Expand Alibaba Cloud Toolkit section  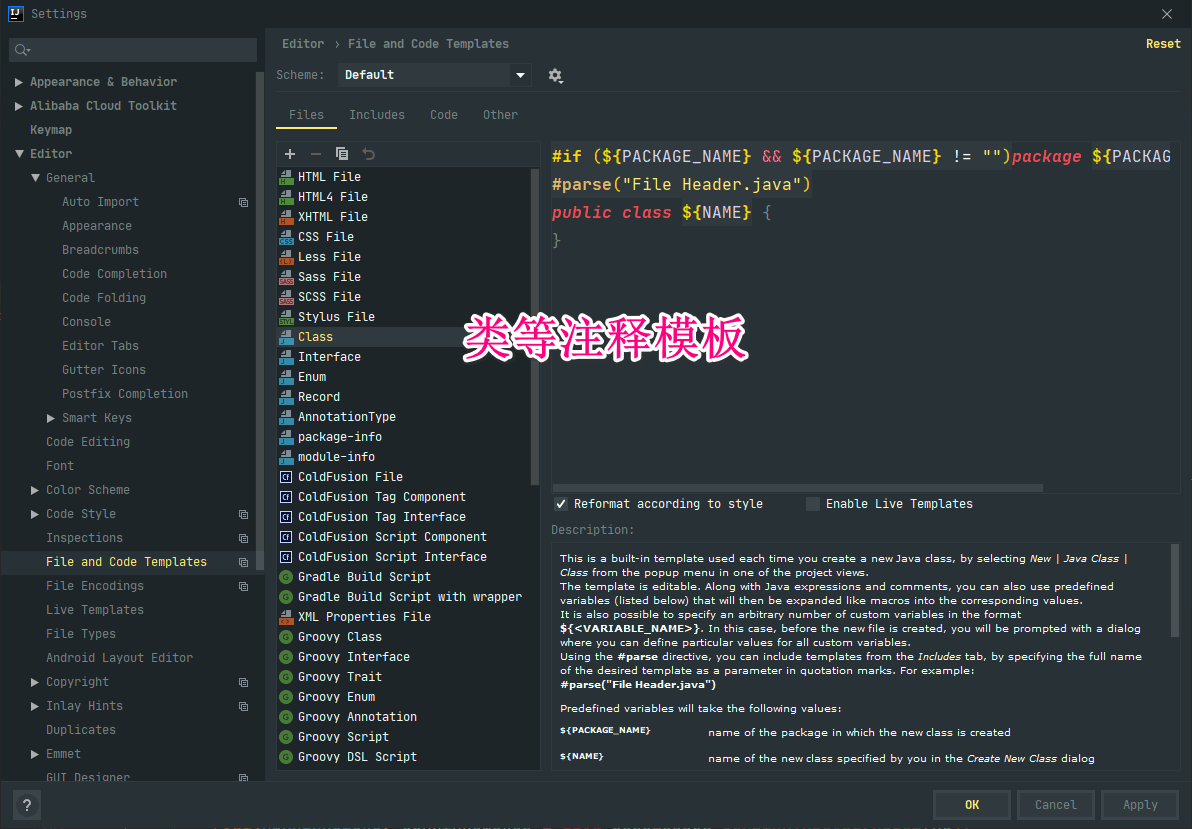click(18, 106)
